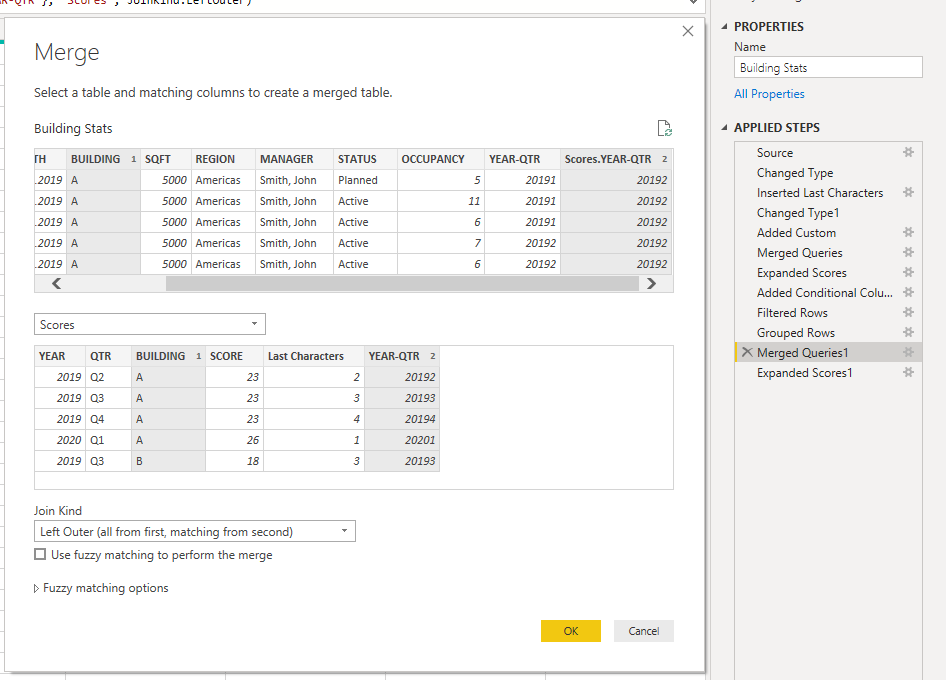Open gear icon for Merged Queries1 step
The width and height of the screenshot is (946, 680).
point(908,352)
